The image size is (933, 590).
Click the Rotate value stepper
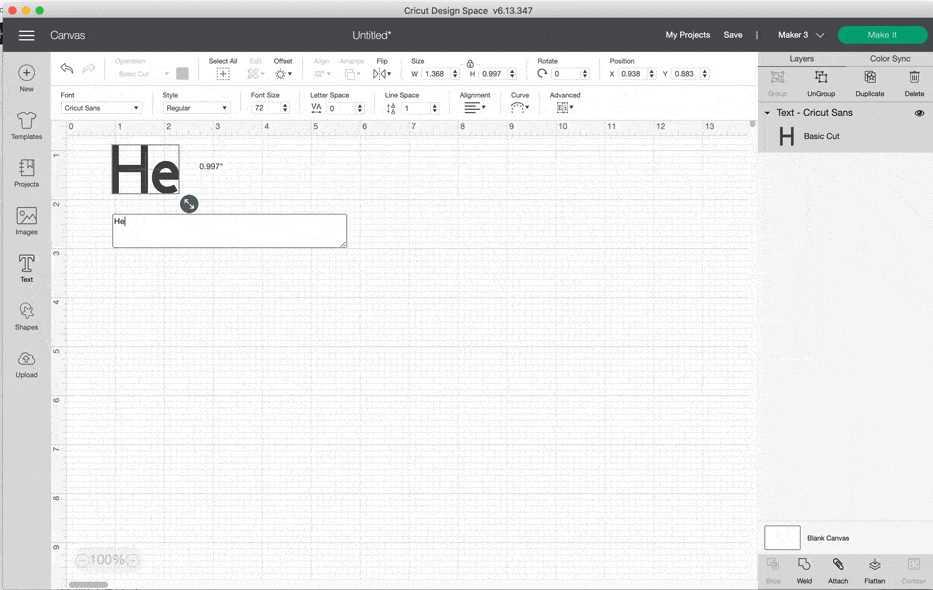tap(585, 74)
